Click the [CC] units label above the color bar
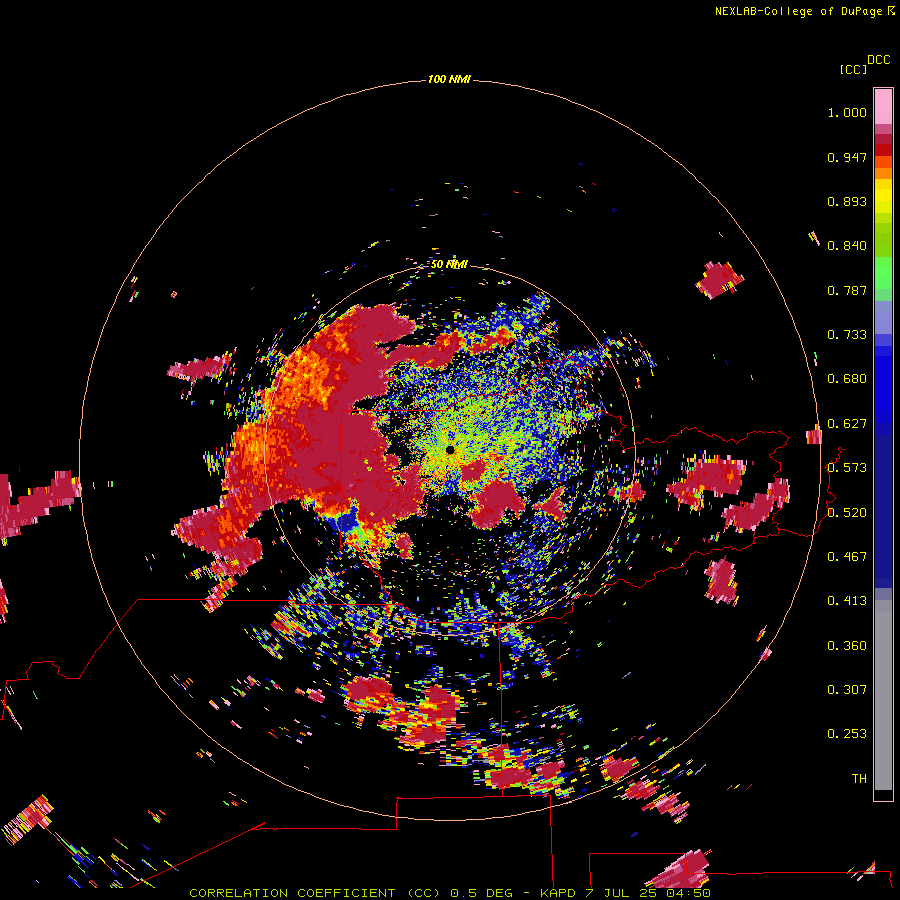900x900 pixels. pos(853,69)
